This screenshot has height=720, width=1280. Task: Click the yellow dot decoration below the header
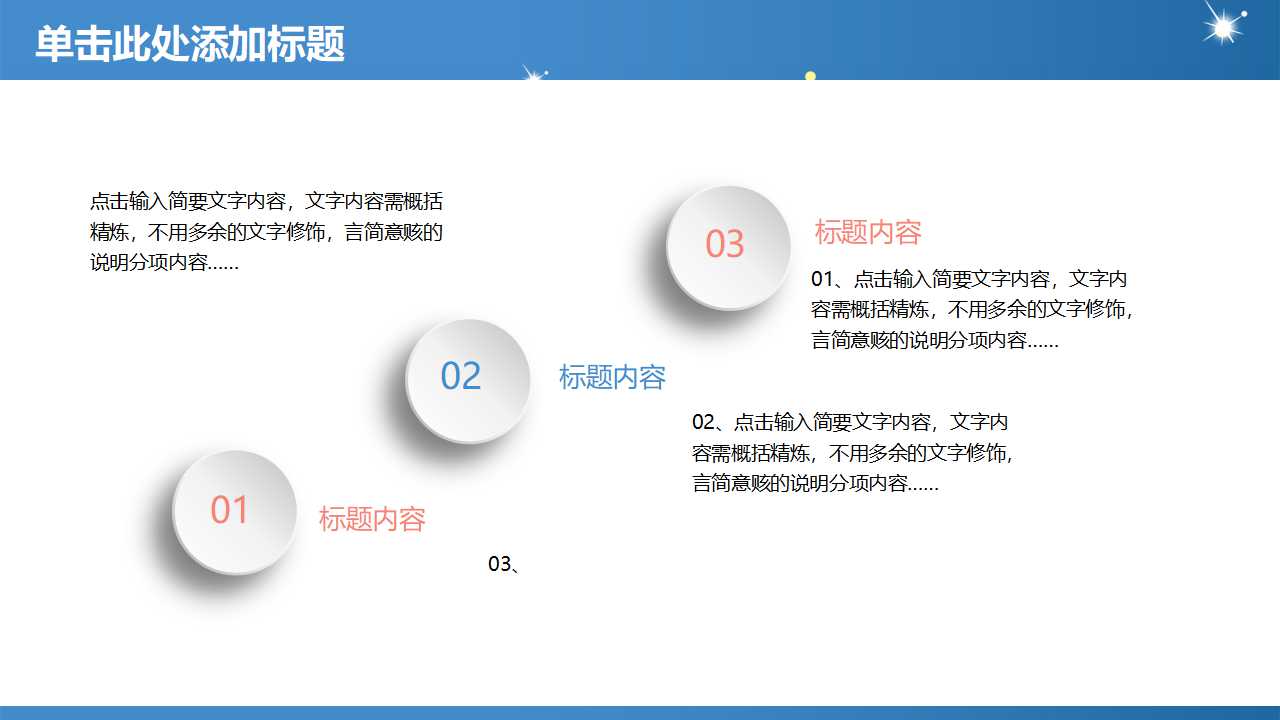(812, 78)
